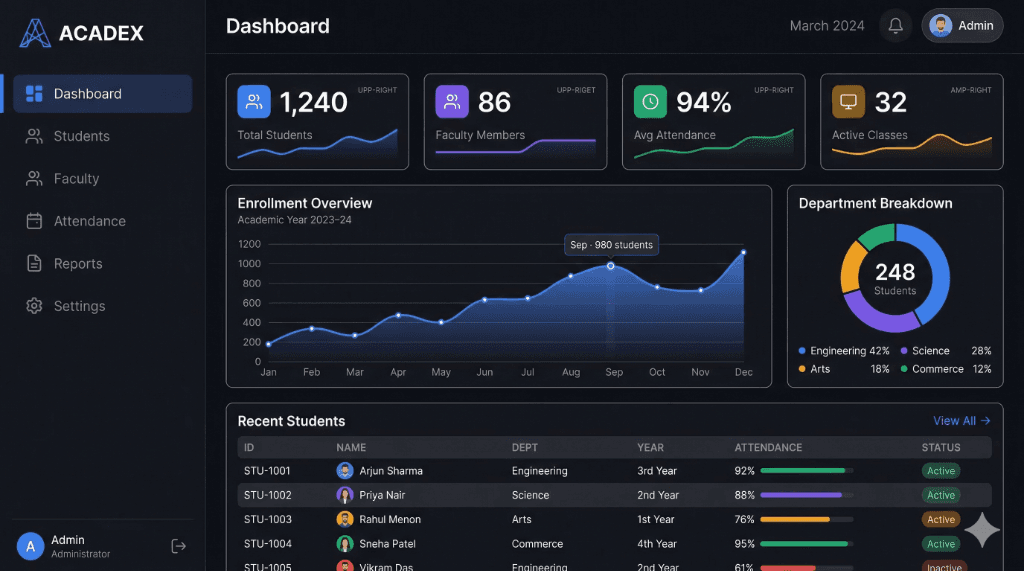The width and height of the screenshot is (1024, 571).
Task: Open Settings from the sidebar
Action: coord(79,306)
